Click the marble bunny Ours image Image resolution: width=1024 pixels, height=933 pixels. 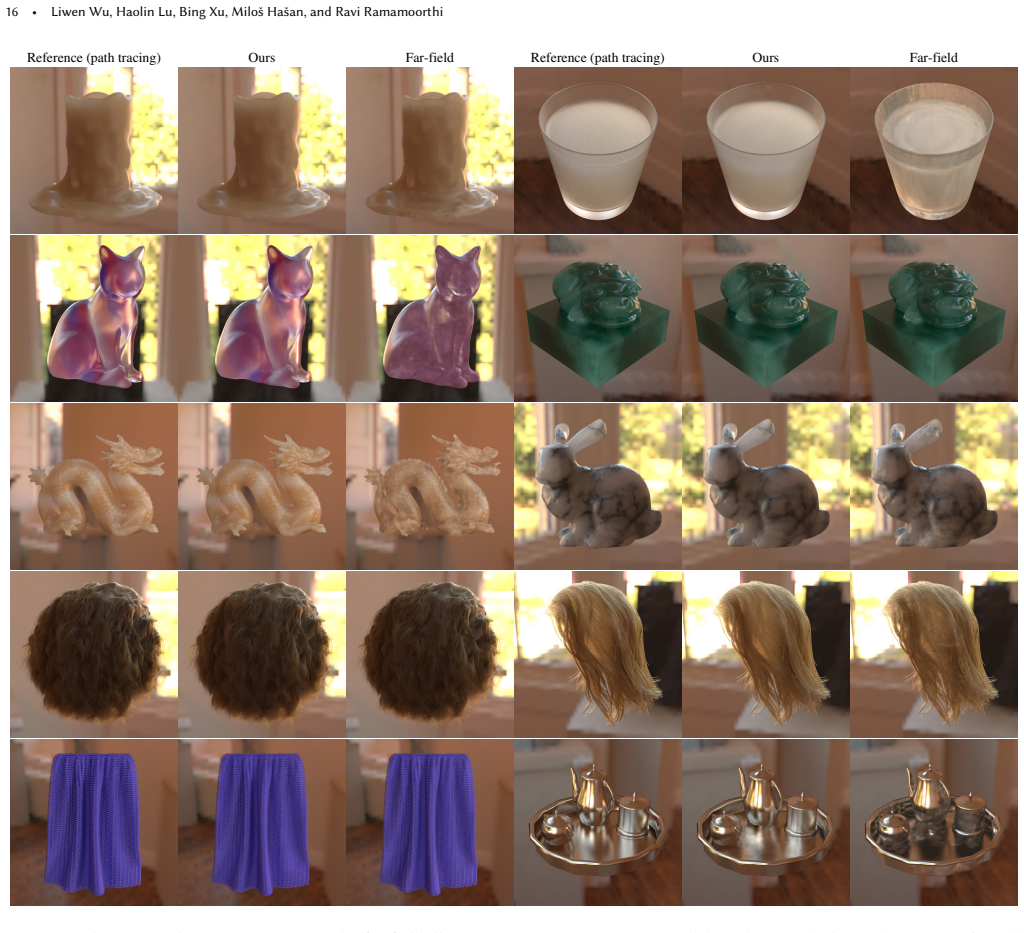click(x=766, y=486)
